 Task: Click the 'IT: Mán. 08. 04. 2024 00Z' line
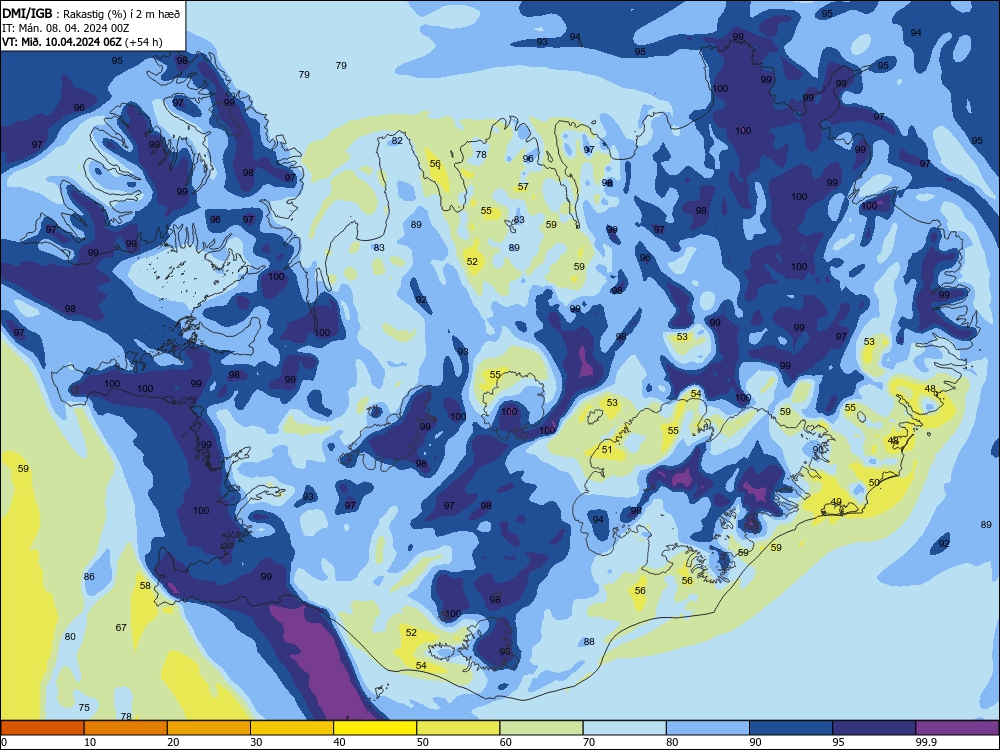point(66,28)
